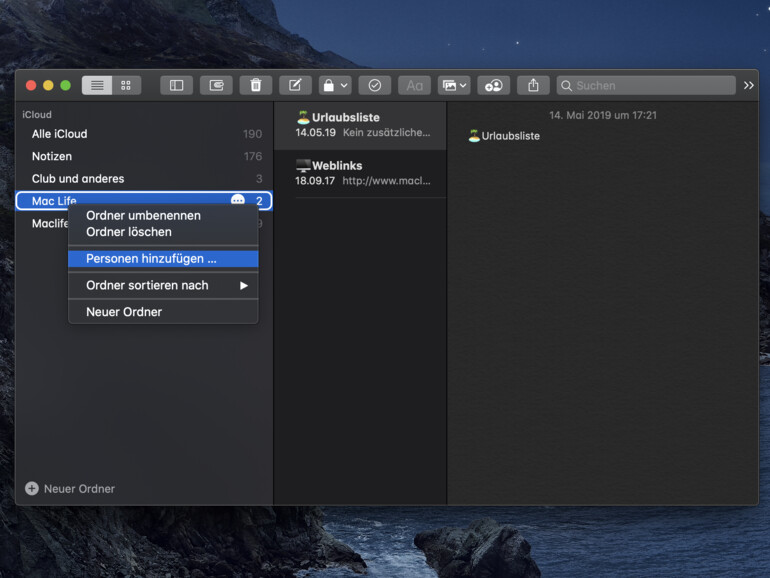The width and height of the screenshot is (770, 578).
Task: Select the Mac Life folder
Action: (x=143, y=200)
